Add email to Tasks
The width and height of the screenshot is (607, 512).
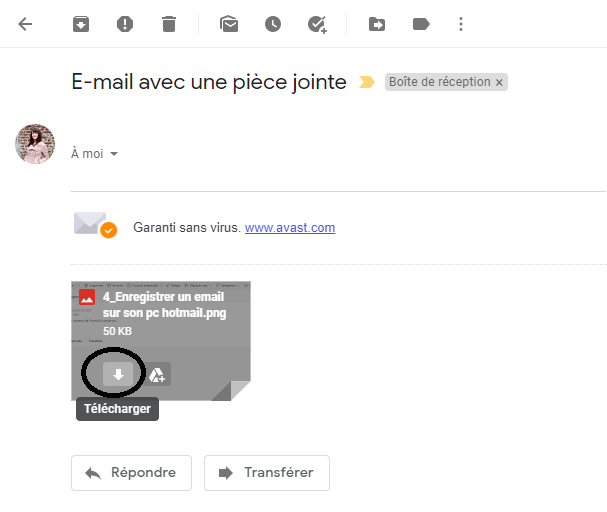[317, 24]
